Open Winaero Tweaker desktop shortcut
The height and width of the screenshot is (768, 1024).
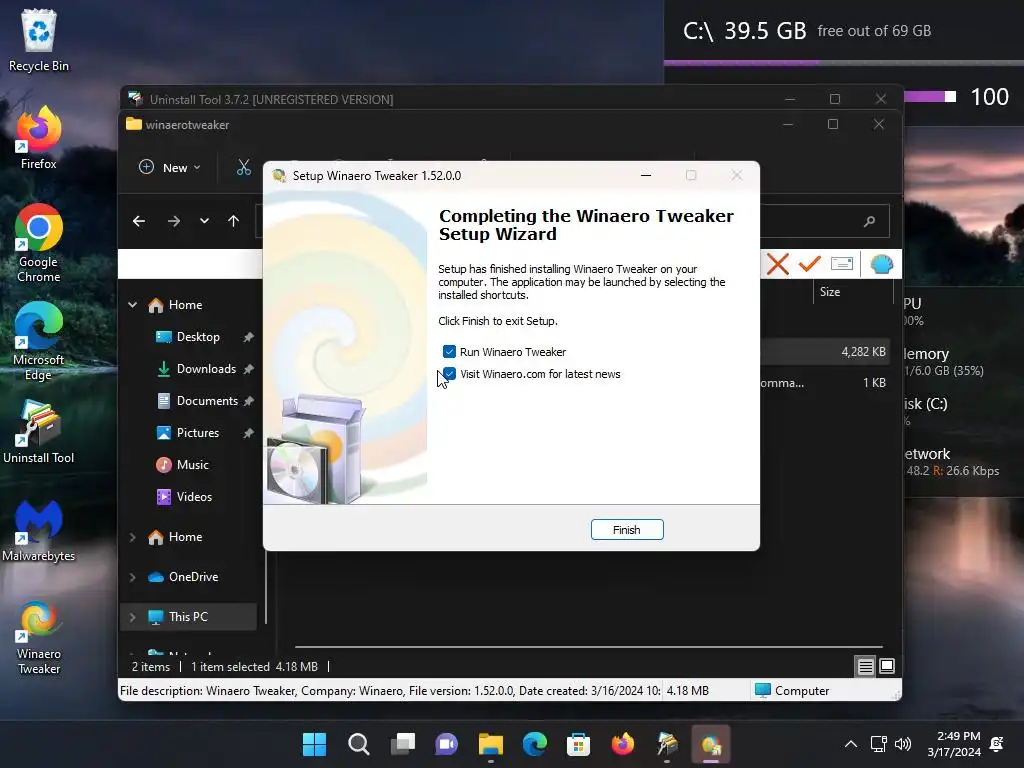pyautogui.click(x=39, y=638)
